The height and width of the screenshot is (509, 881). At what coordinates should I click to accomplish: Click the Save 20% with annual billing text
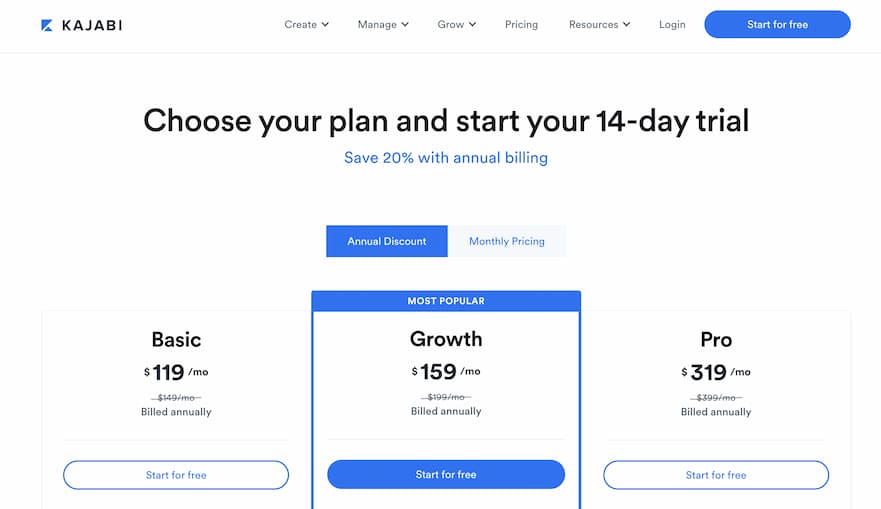tap(446, 157)
